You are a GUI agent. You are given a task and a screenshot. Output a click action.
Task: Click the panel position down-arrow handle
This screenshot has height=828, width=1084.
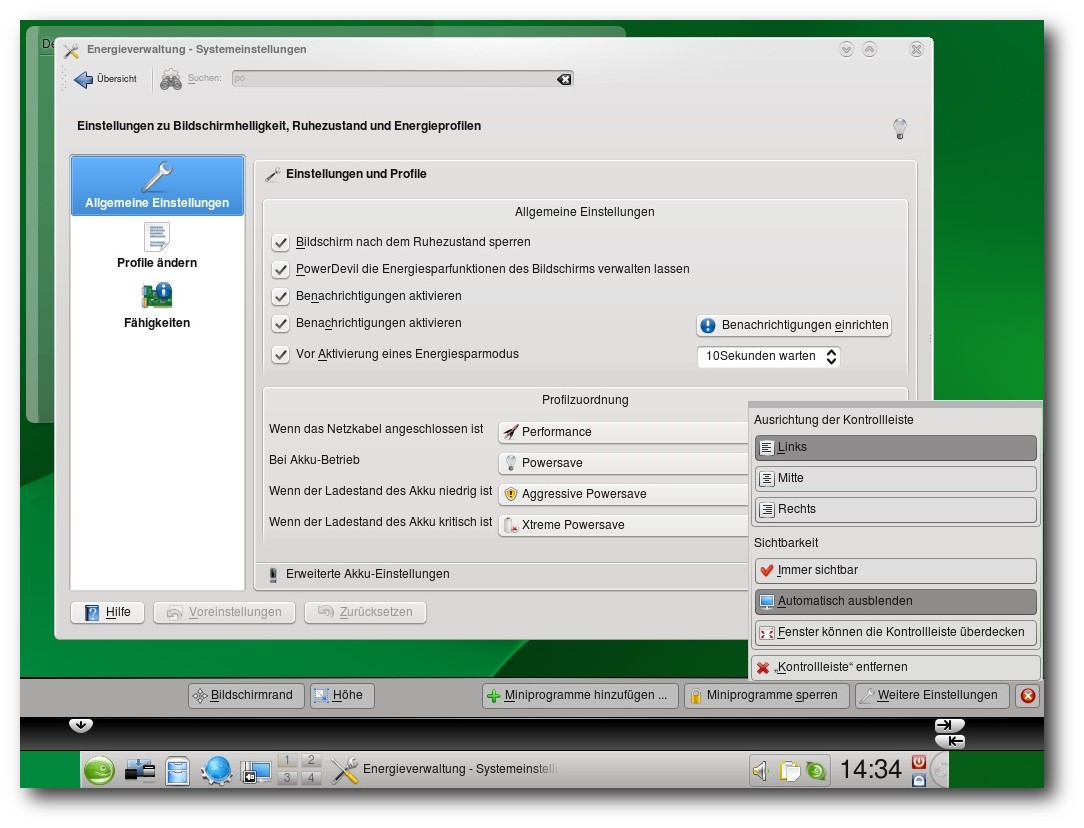point(81,725)
